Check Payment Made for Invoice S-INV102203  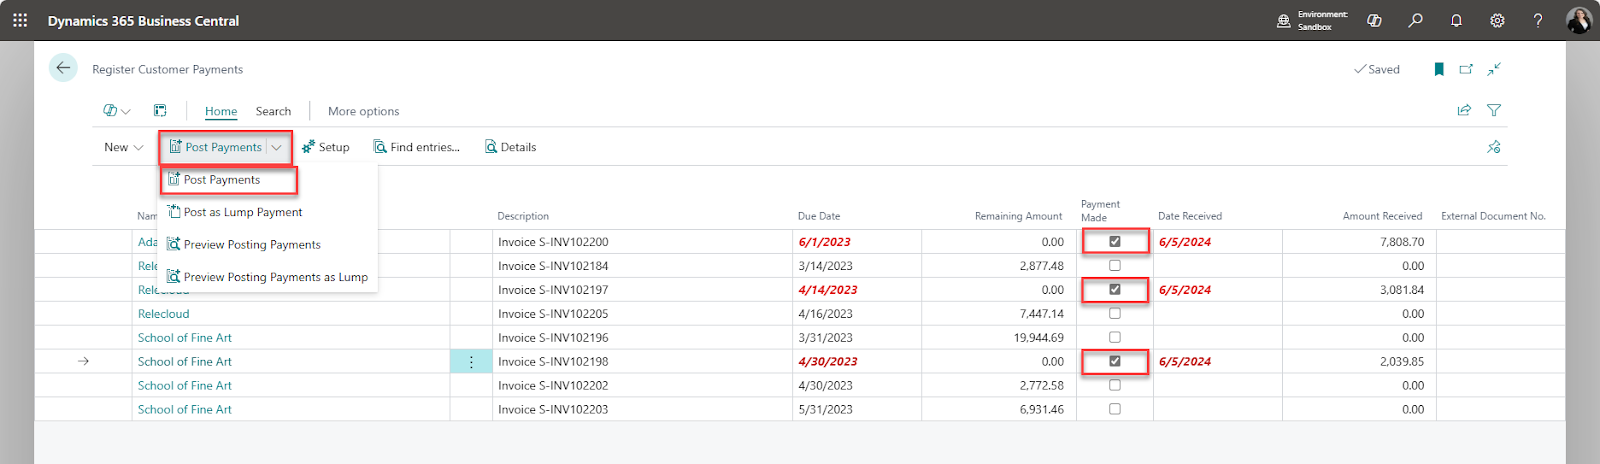(1115, 409)
